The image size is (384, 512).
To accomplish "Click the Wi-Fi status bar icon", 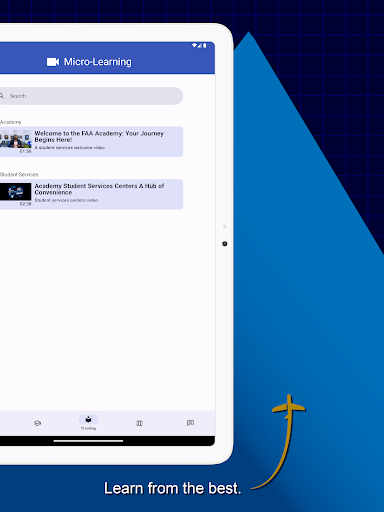I will pos(194,45).
